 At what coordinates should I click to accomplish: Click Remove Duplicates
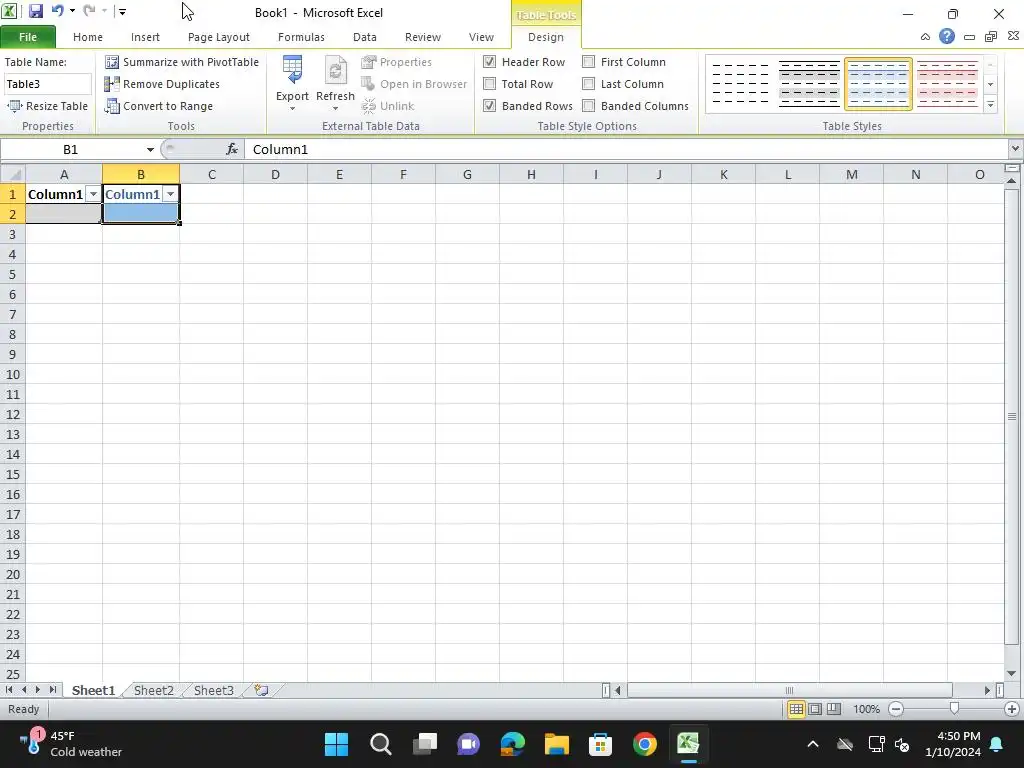(162, 84)
